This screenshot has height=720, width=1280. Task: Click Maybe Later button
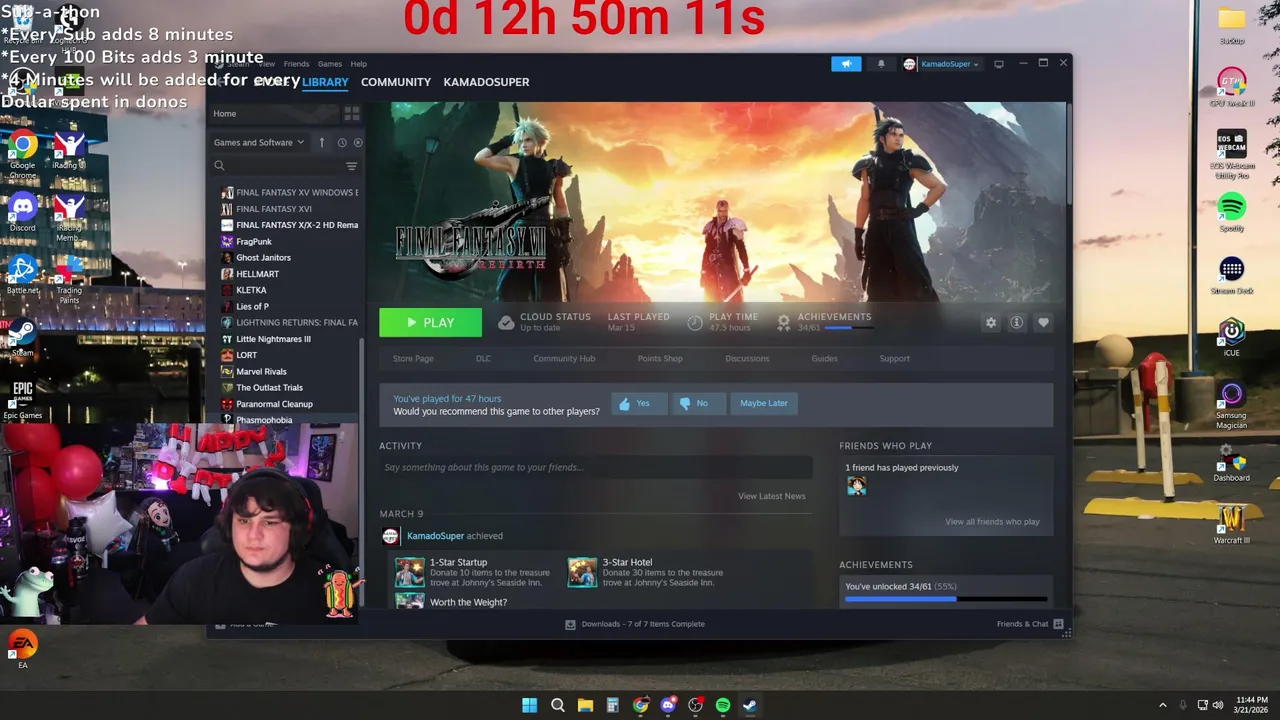click(764, 403)
